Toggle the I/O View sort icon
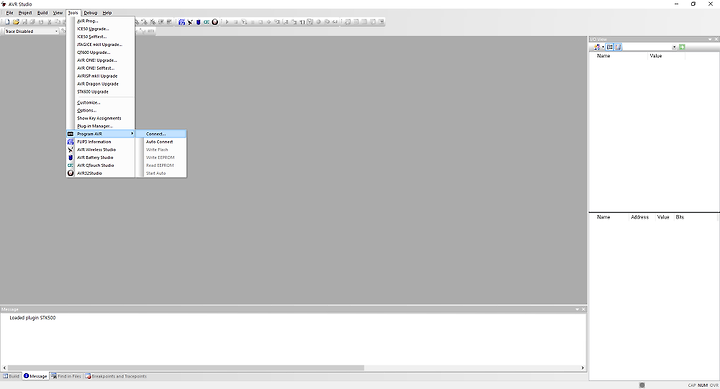Viewport: 720px width, 389px height. point(618,47)
